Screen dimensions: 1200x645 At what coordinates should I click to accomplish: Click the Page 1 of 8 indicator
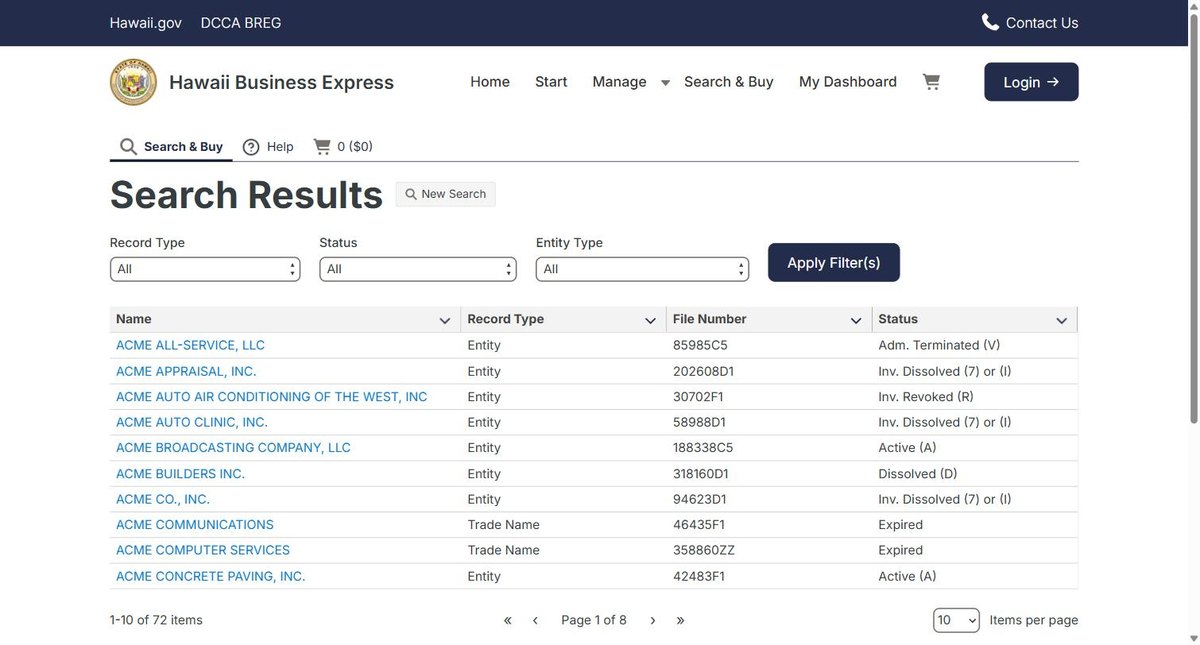(594, 620)
